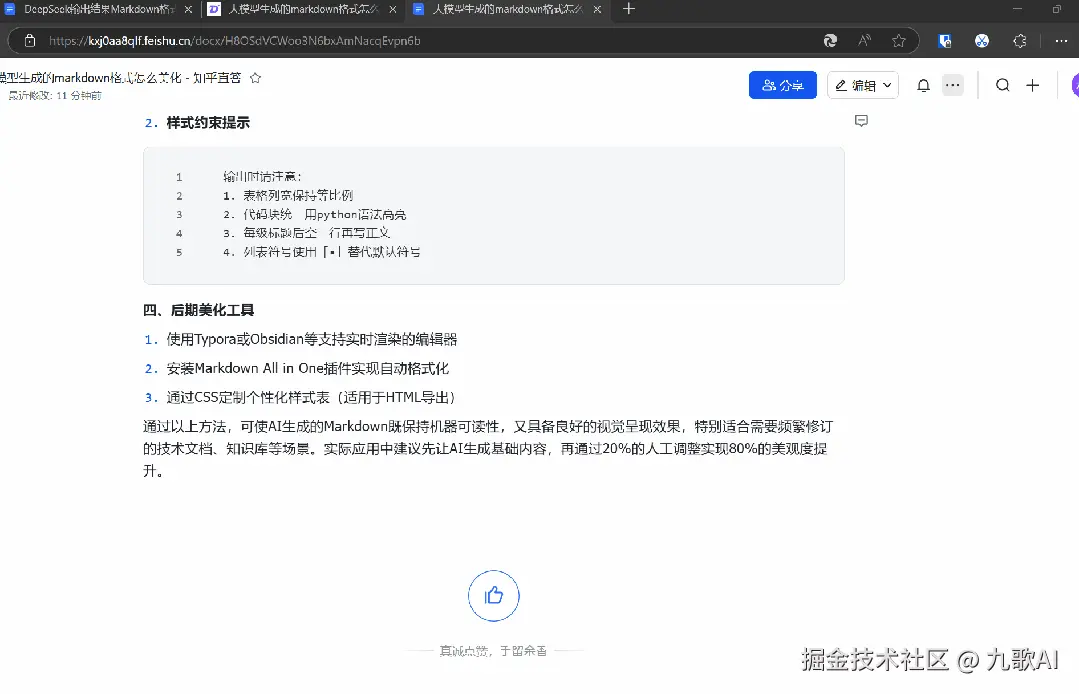The height and width of the screenshot is (694, 1079).
Task: Click the blue 分享 share button
Action: (781, 85)
